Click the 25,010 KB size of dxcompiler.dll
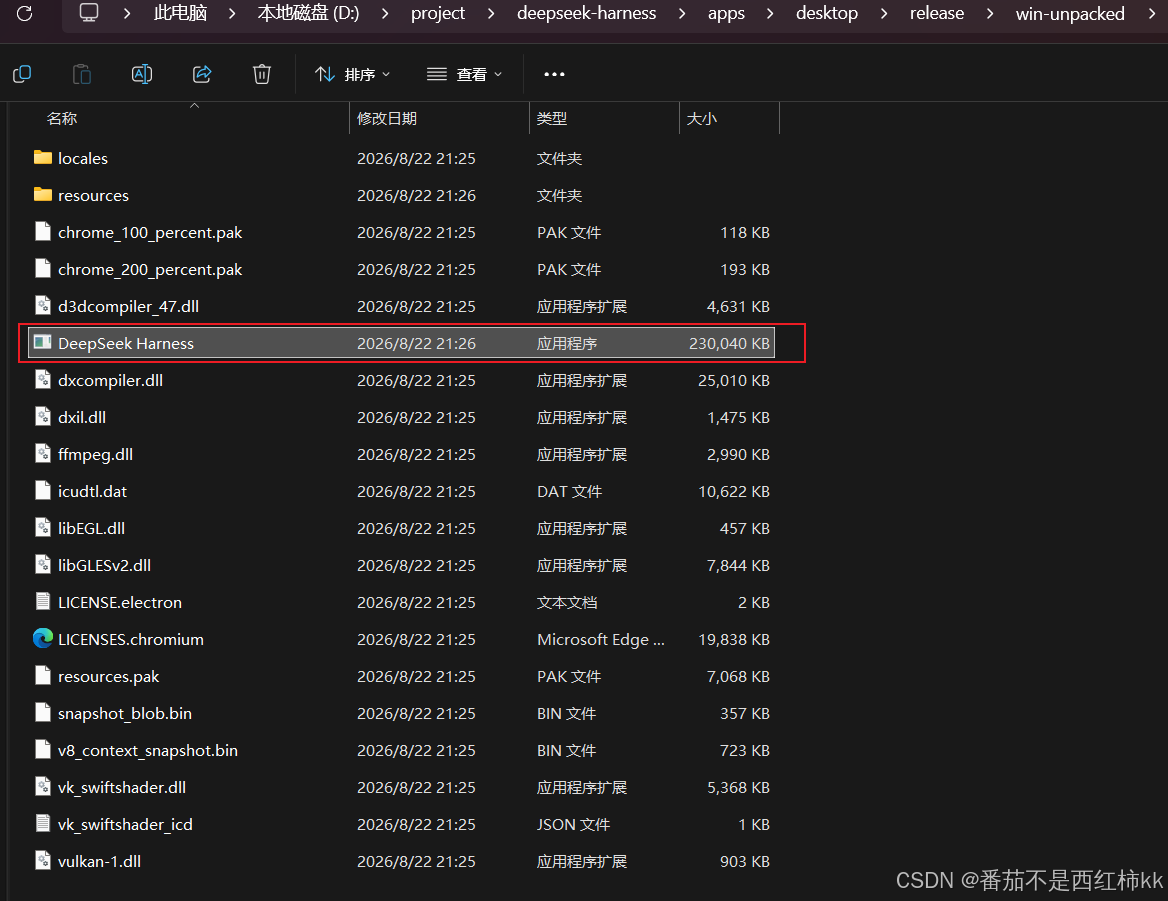The width and height of the screenshot is (1168, 901). [734, 381]
